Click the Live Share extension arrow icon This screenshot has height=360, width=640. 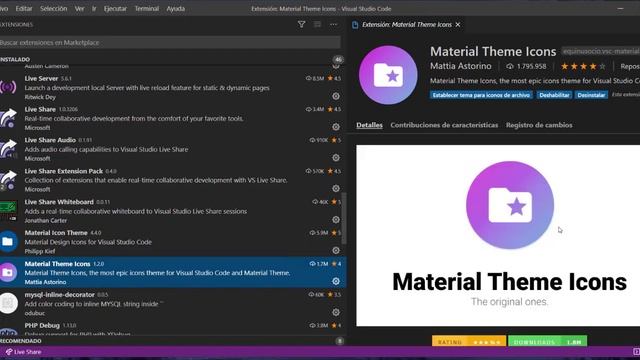8,118
